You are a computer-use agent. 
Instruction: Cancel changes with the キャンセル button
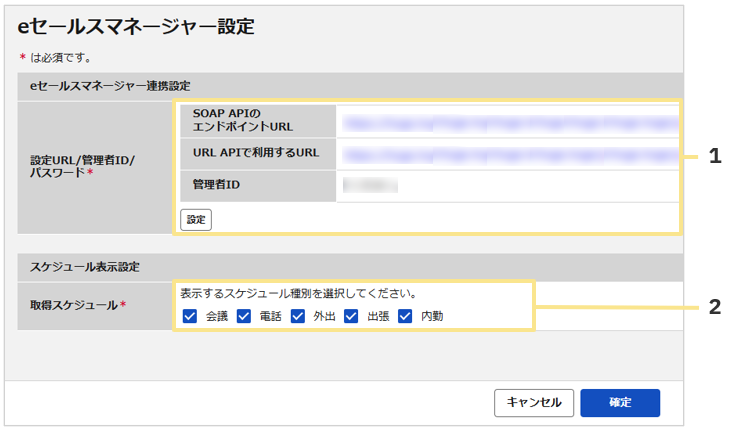[x=534, y=403]
